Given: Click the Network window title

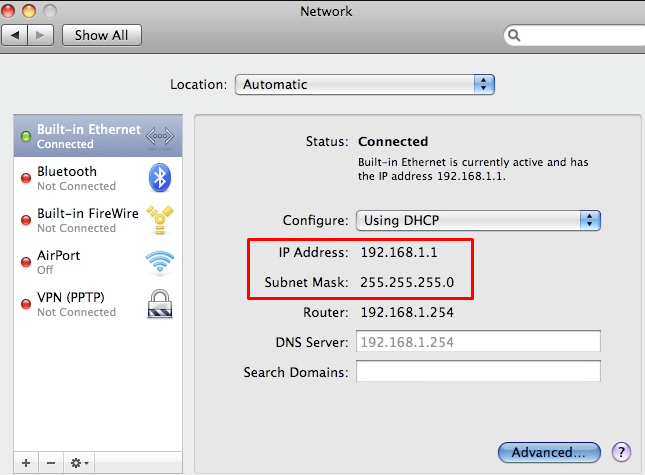Looking at the screenshot, I should (x=326, y=11).
